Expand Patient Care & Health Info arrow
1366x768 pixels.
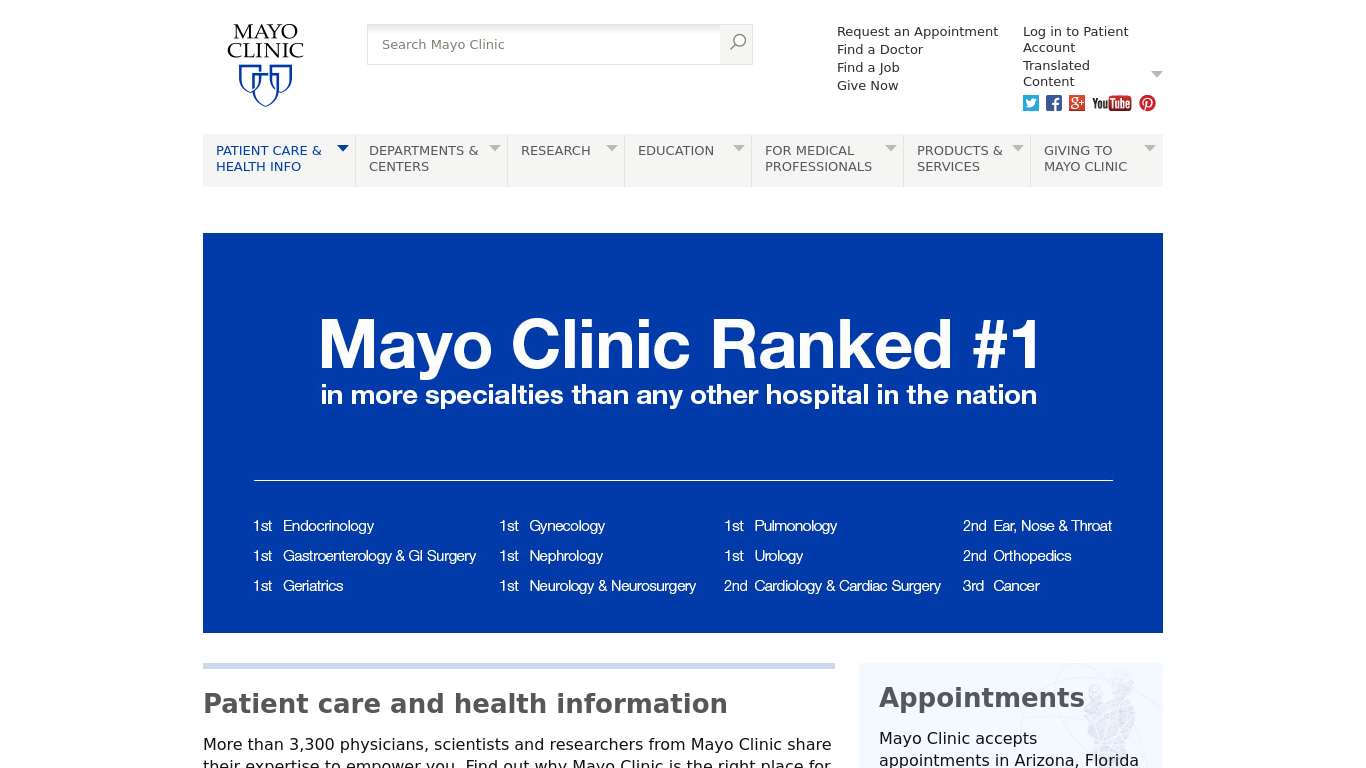tap(343, 148)
